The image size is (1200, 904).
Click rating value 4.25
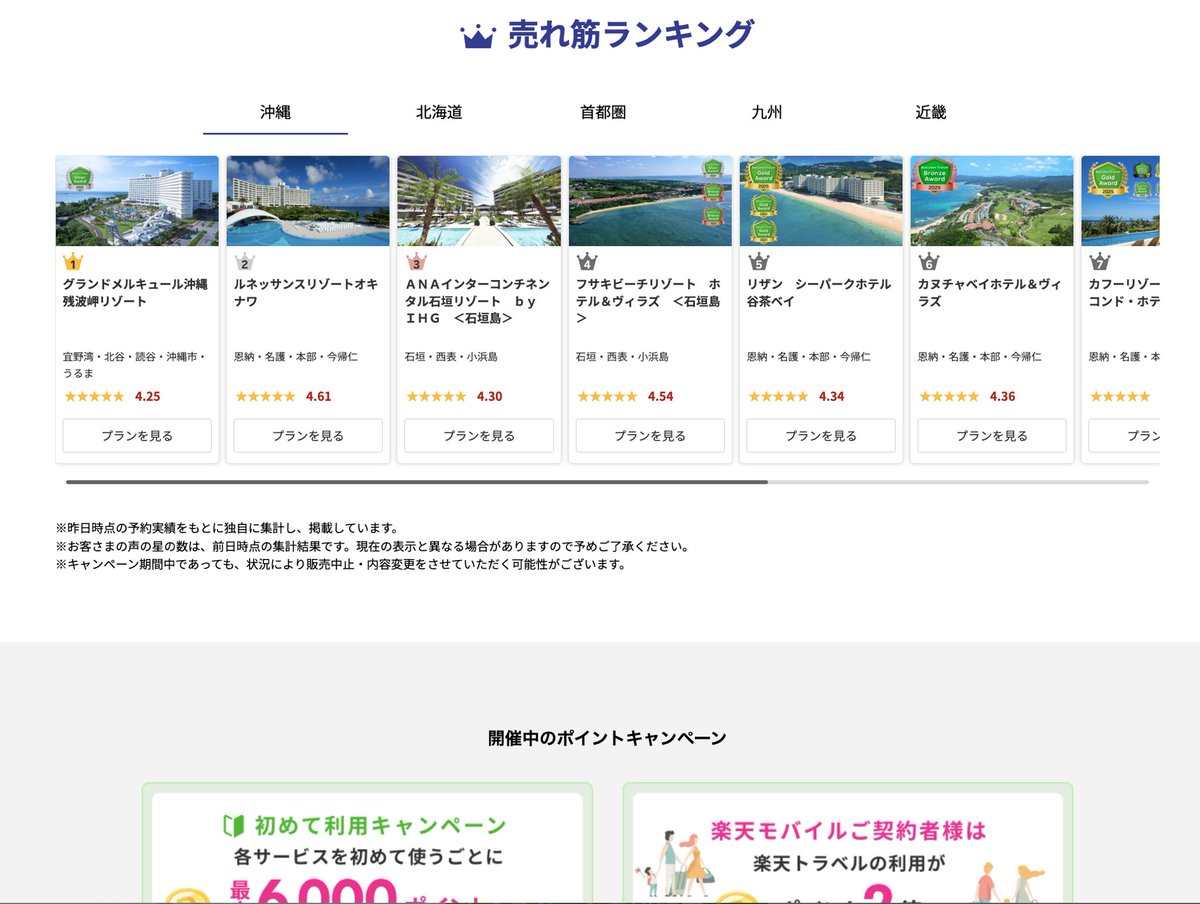(x=148, y=396)
